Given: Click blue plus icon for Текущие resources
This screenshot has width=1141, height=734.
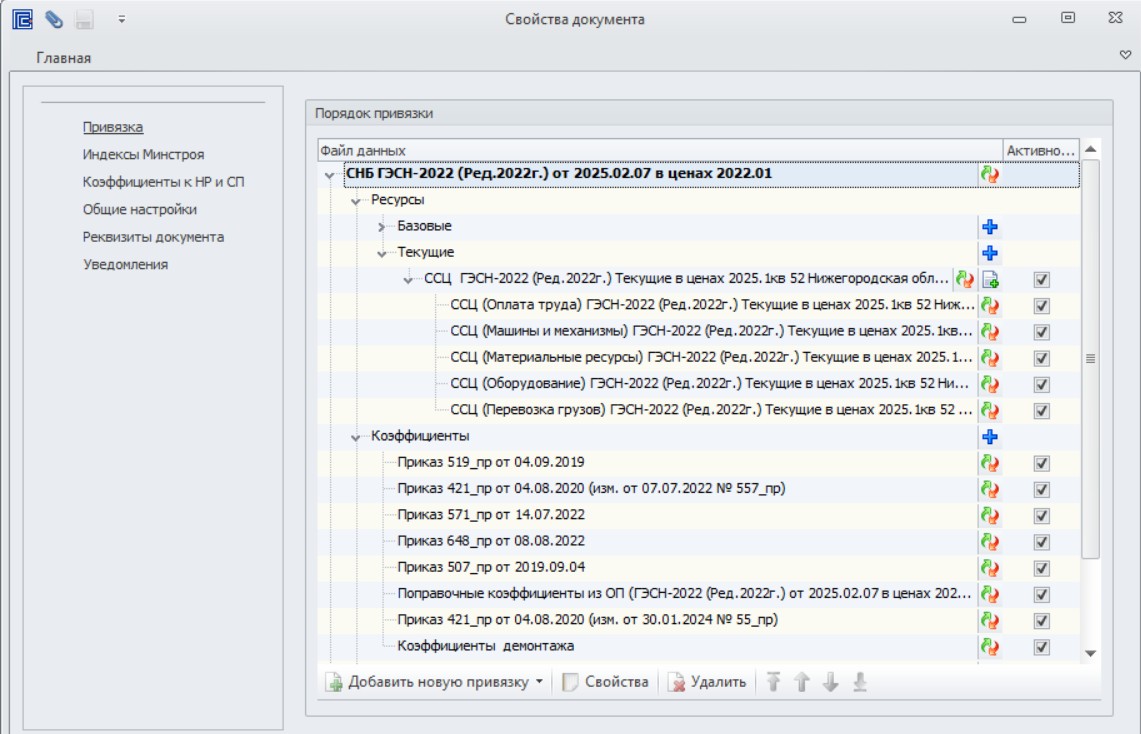Looking at the screenshot, I should point(990,253).
